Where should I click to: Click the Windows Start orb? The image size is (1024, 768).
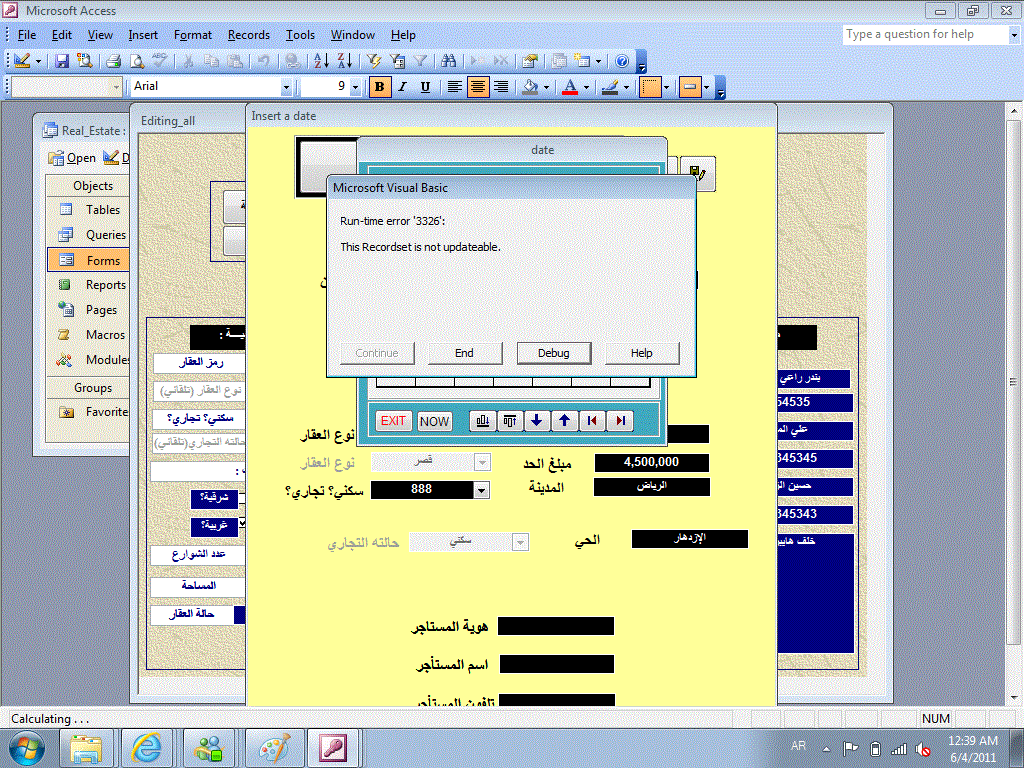(x=27, y=748)
